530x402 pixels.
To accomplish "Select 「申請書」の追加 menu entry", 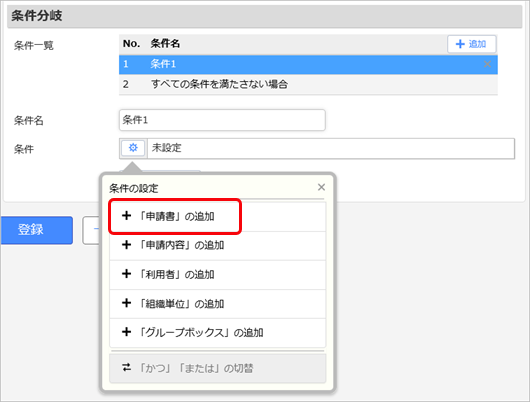I will [x=218, y=217].
